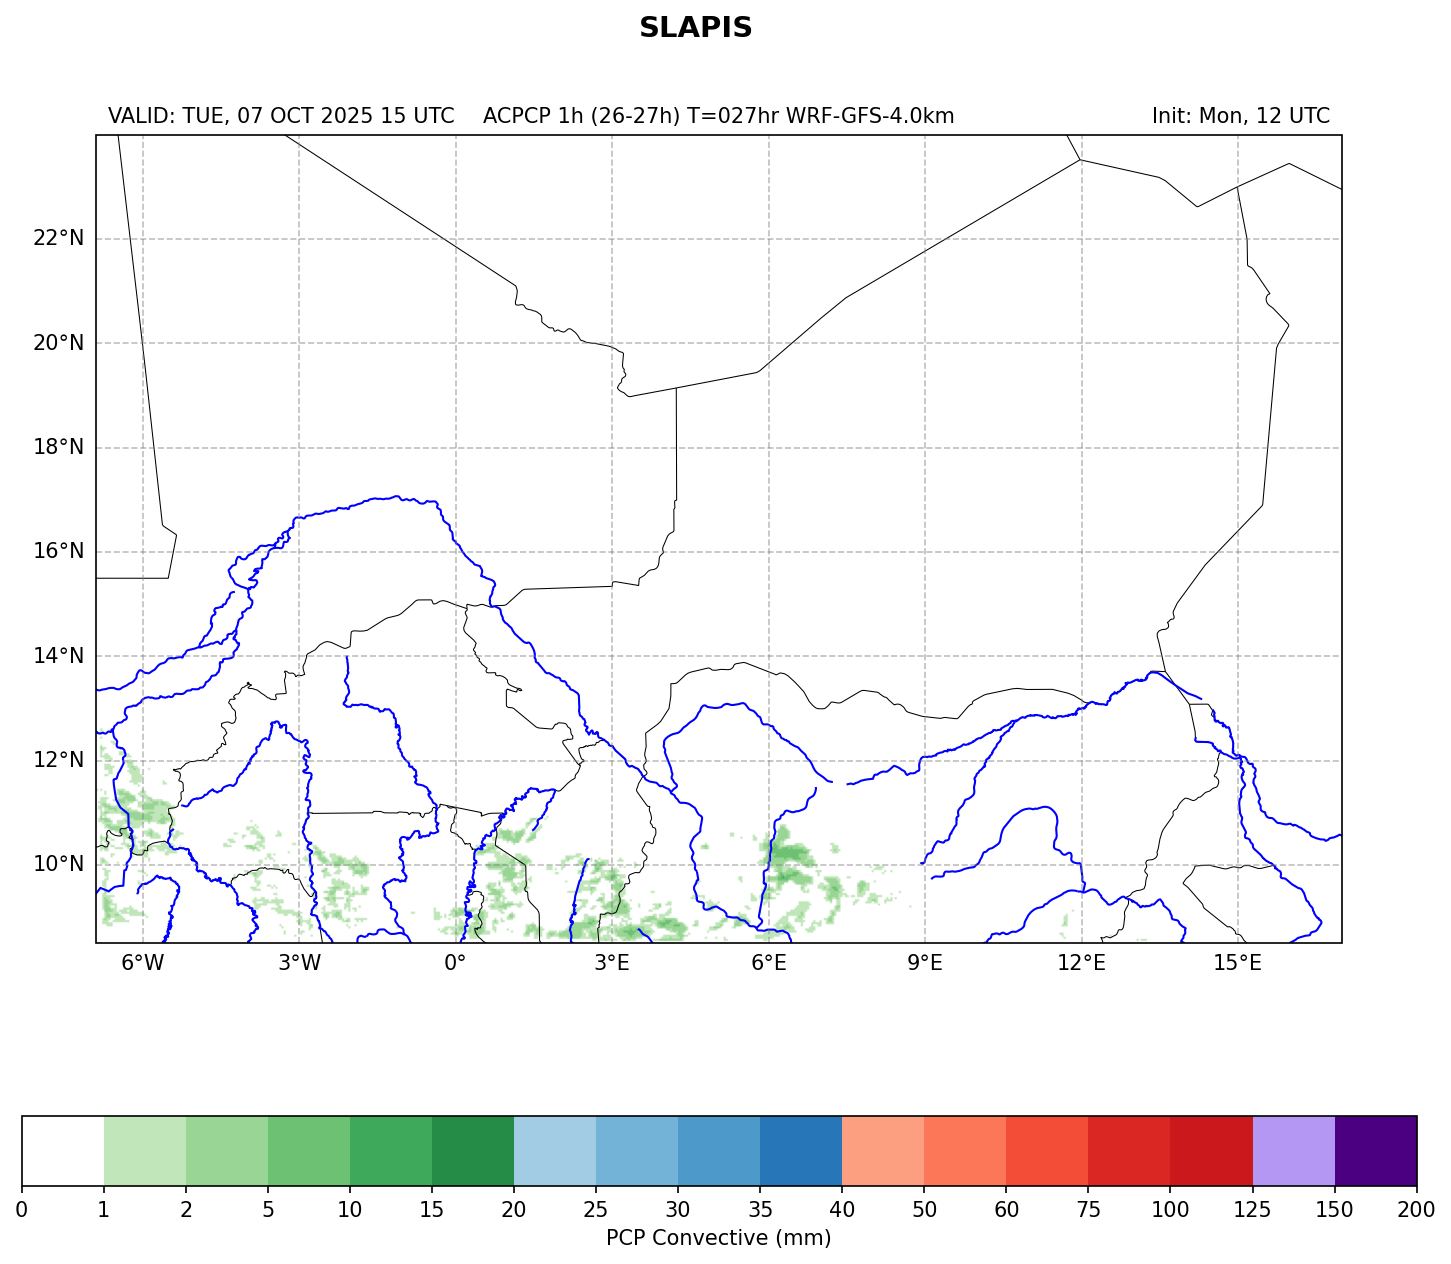Click the dark green 15–20 mm swatch
Viewport: 1451px width, 1264px height.
coord(473,1151)
